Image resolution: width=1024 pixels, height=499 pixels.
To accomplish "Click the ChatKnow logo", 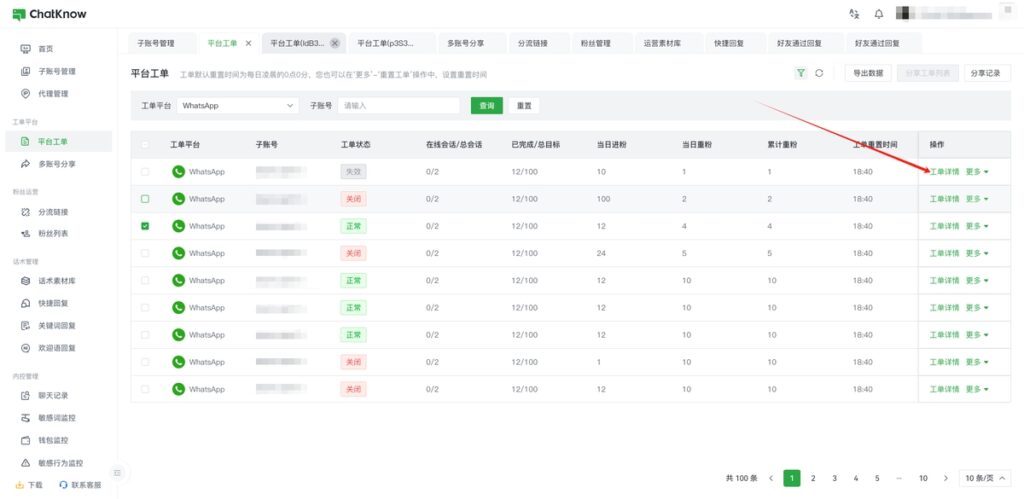I will pos(49,14).
